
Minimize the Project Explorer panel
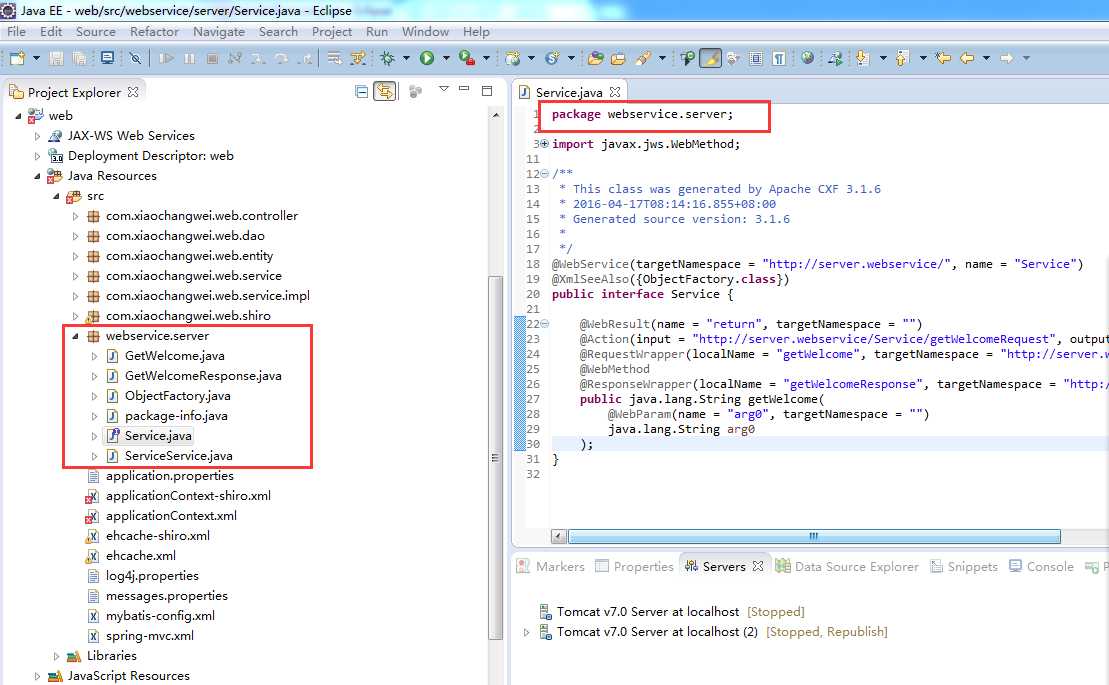[464, 88]
